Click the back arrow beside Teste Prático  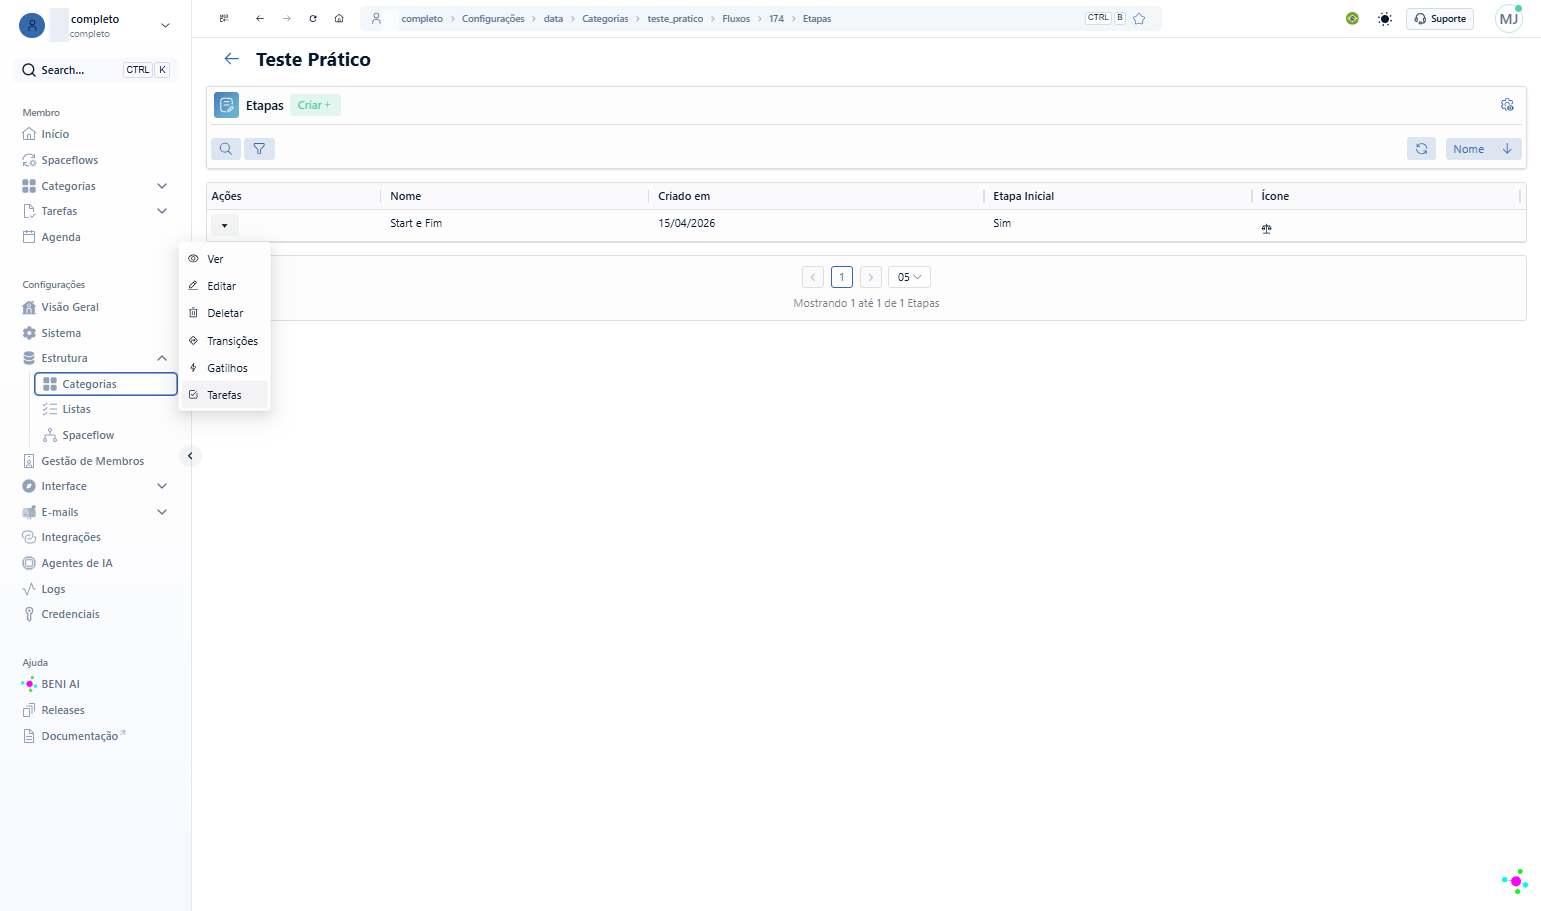coord(232,59)
